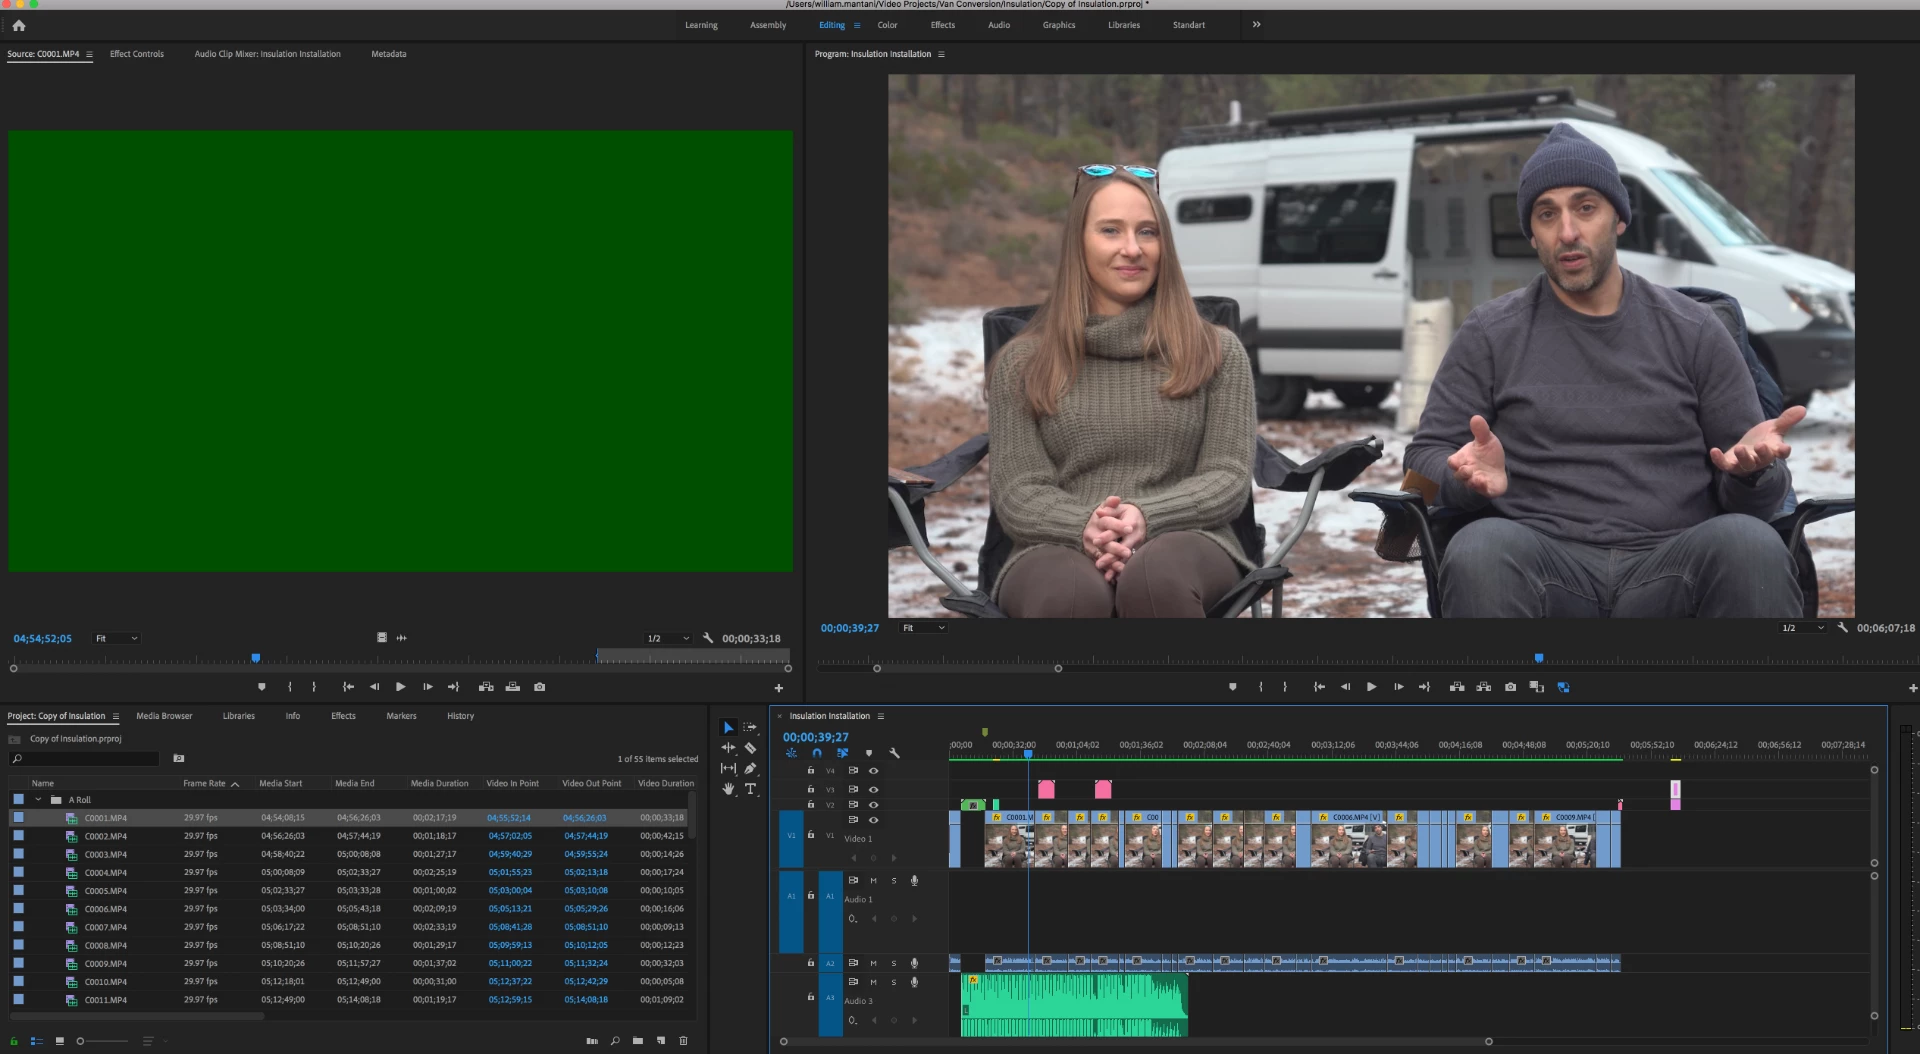This screenshot has width=1920, height=1054.
Task: Click the New Bin folder icon in Project panel
Action: (638, 1041)
